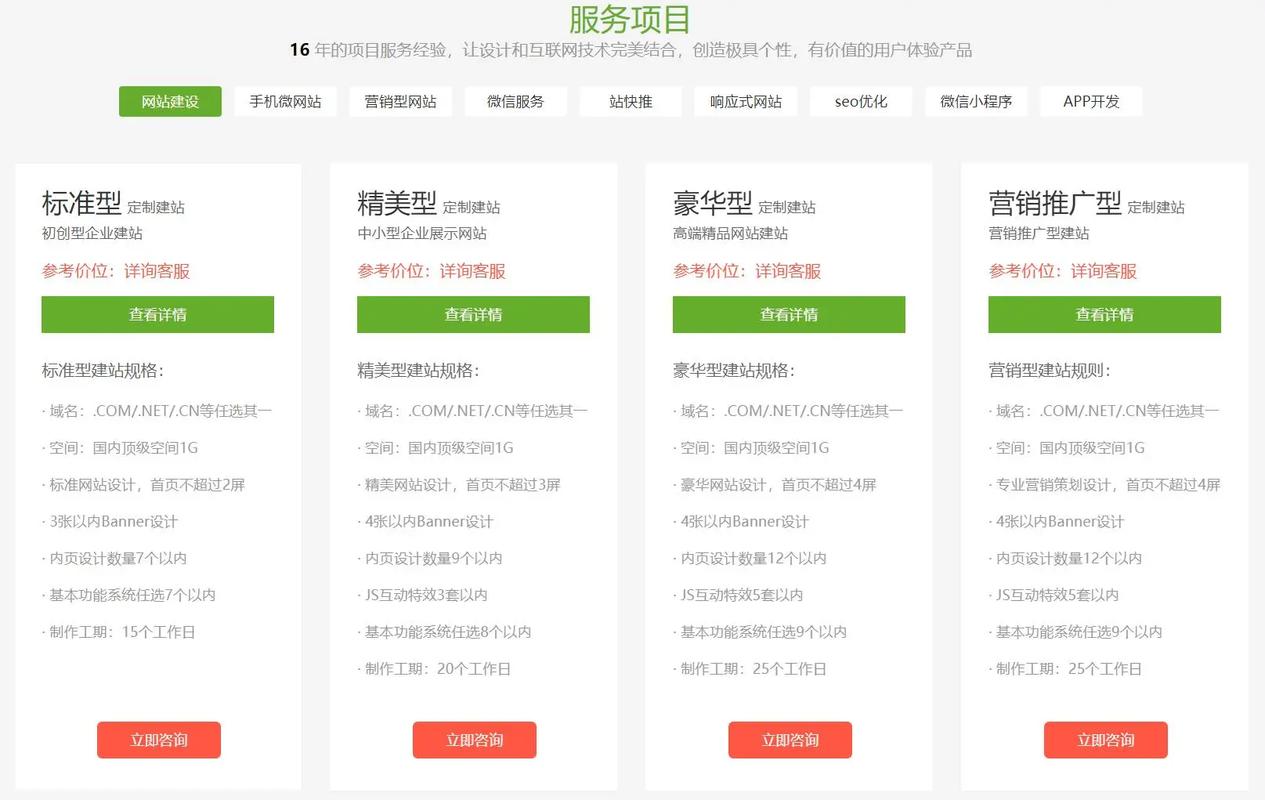Switch to the 手机微网站 tab
The height and width of the screenshot is (800, 1265).
click(285, 101)
